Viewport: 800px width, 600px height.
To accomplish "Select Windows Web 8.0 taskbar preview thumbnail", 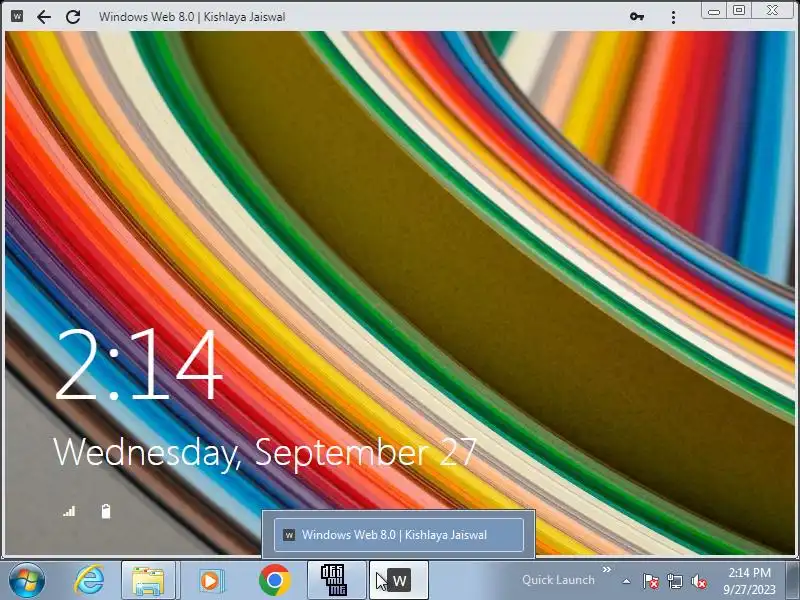I will (398, 535).
